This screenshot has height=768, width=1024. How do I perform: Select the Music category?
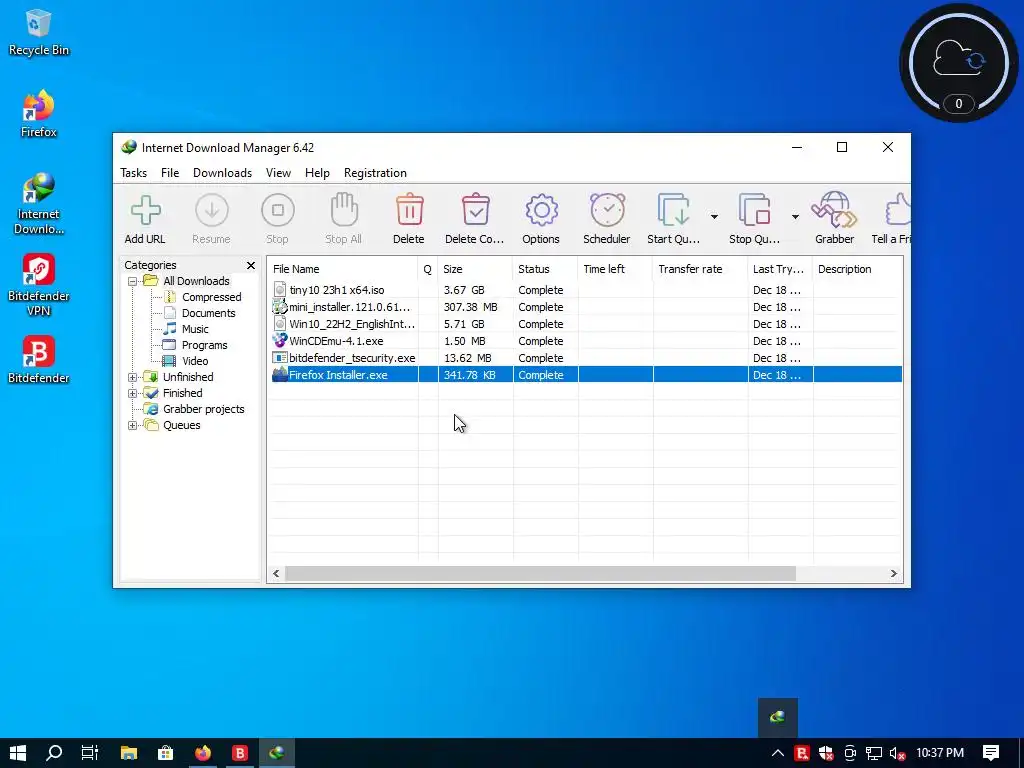tap(195, 329)
